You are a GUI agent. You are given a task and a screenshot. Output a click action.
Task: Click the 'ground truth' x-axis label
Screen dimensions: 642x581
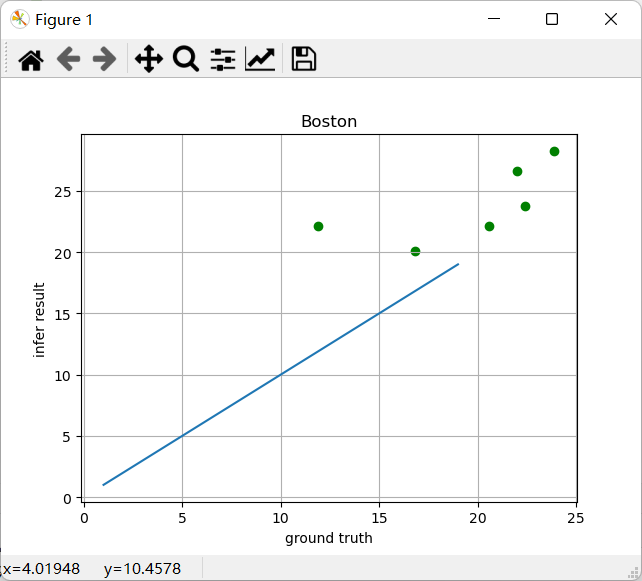coord(329,538)
